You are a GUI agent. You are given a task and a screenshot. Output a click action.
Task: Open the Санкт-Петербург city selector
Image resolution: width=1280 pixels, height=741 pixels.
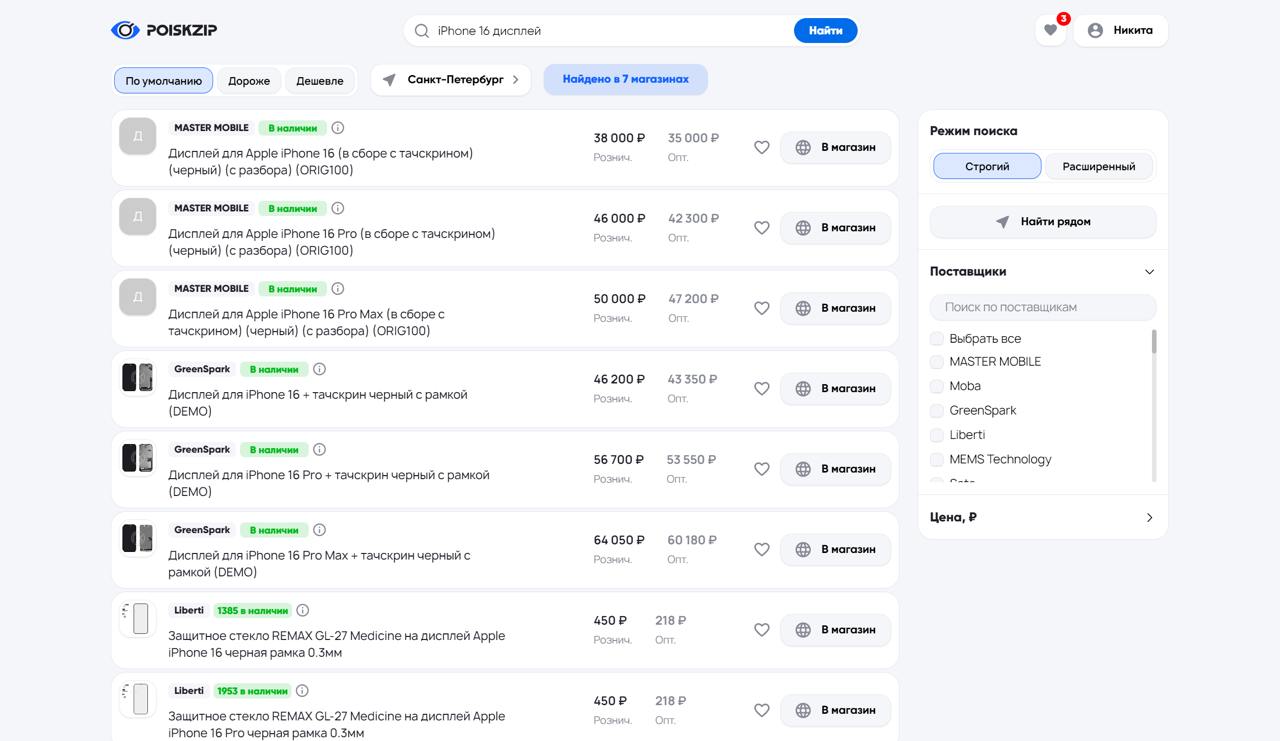(452, 80)
